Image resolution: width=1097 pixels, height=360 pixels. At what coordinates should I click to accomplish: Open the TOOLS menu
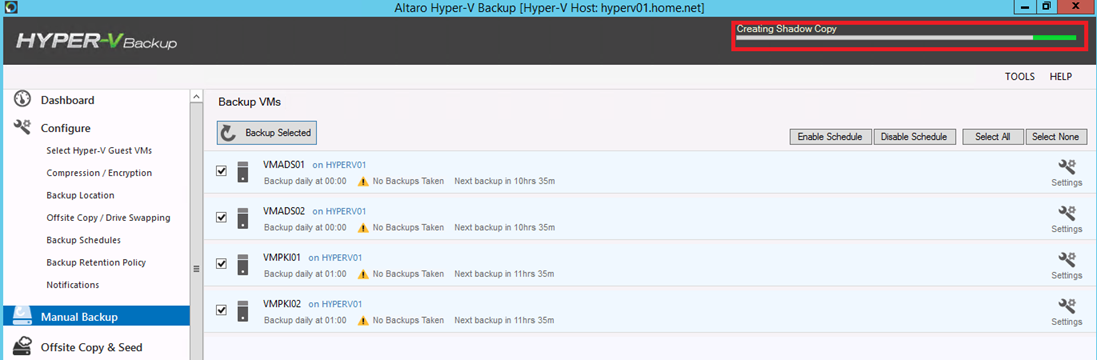(1020, 77)
